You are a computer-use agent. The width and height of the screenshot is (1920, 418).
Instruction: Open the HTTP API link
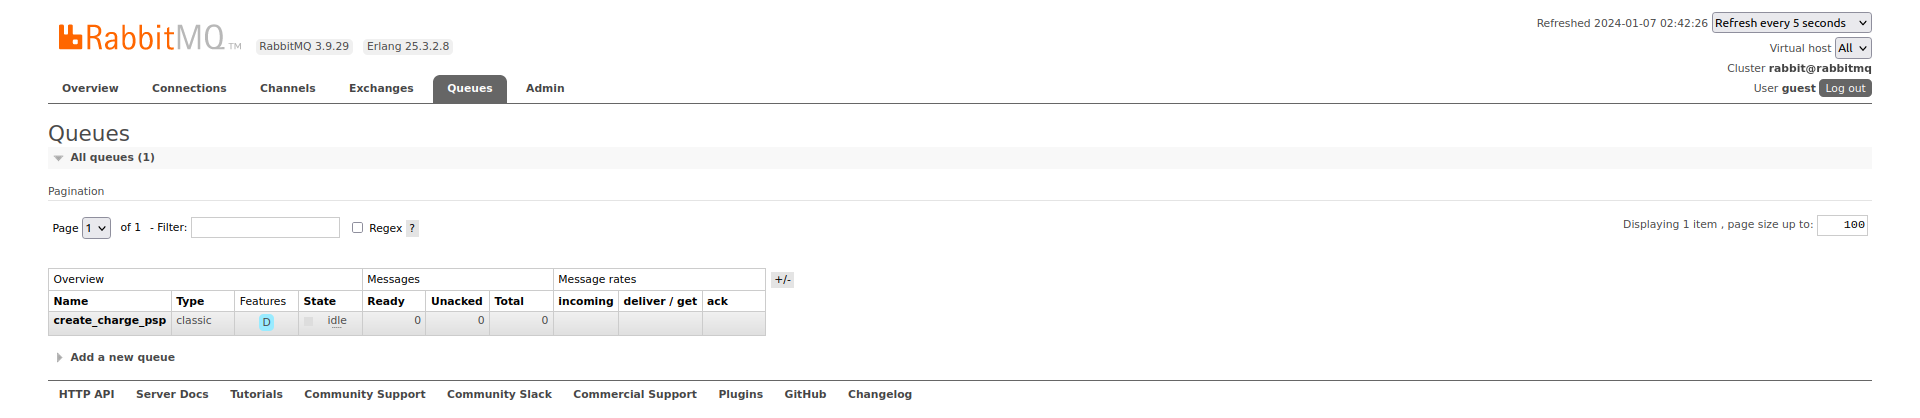point(87,394)
